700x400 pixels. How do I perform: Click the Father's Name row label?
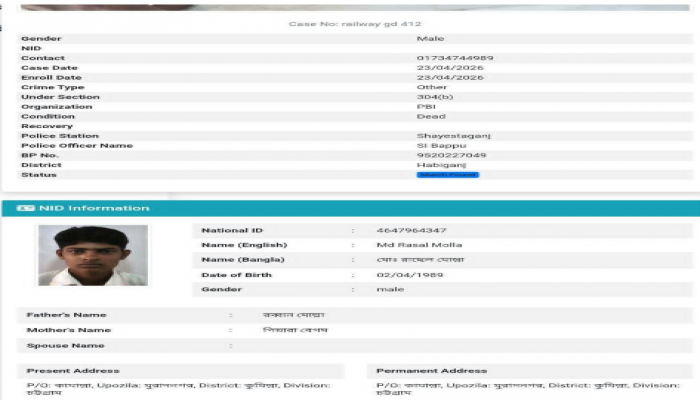66,315
